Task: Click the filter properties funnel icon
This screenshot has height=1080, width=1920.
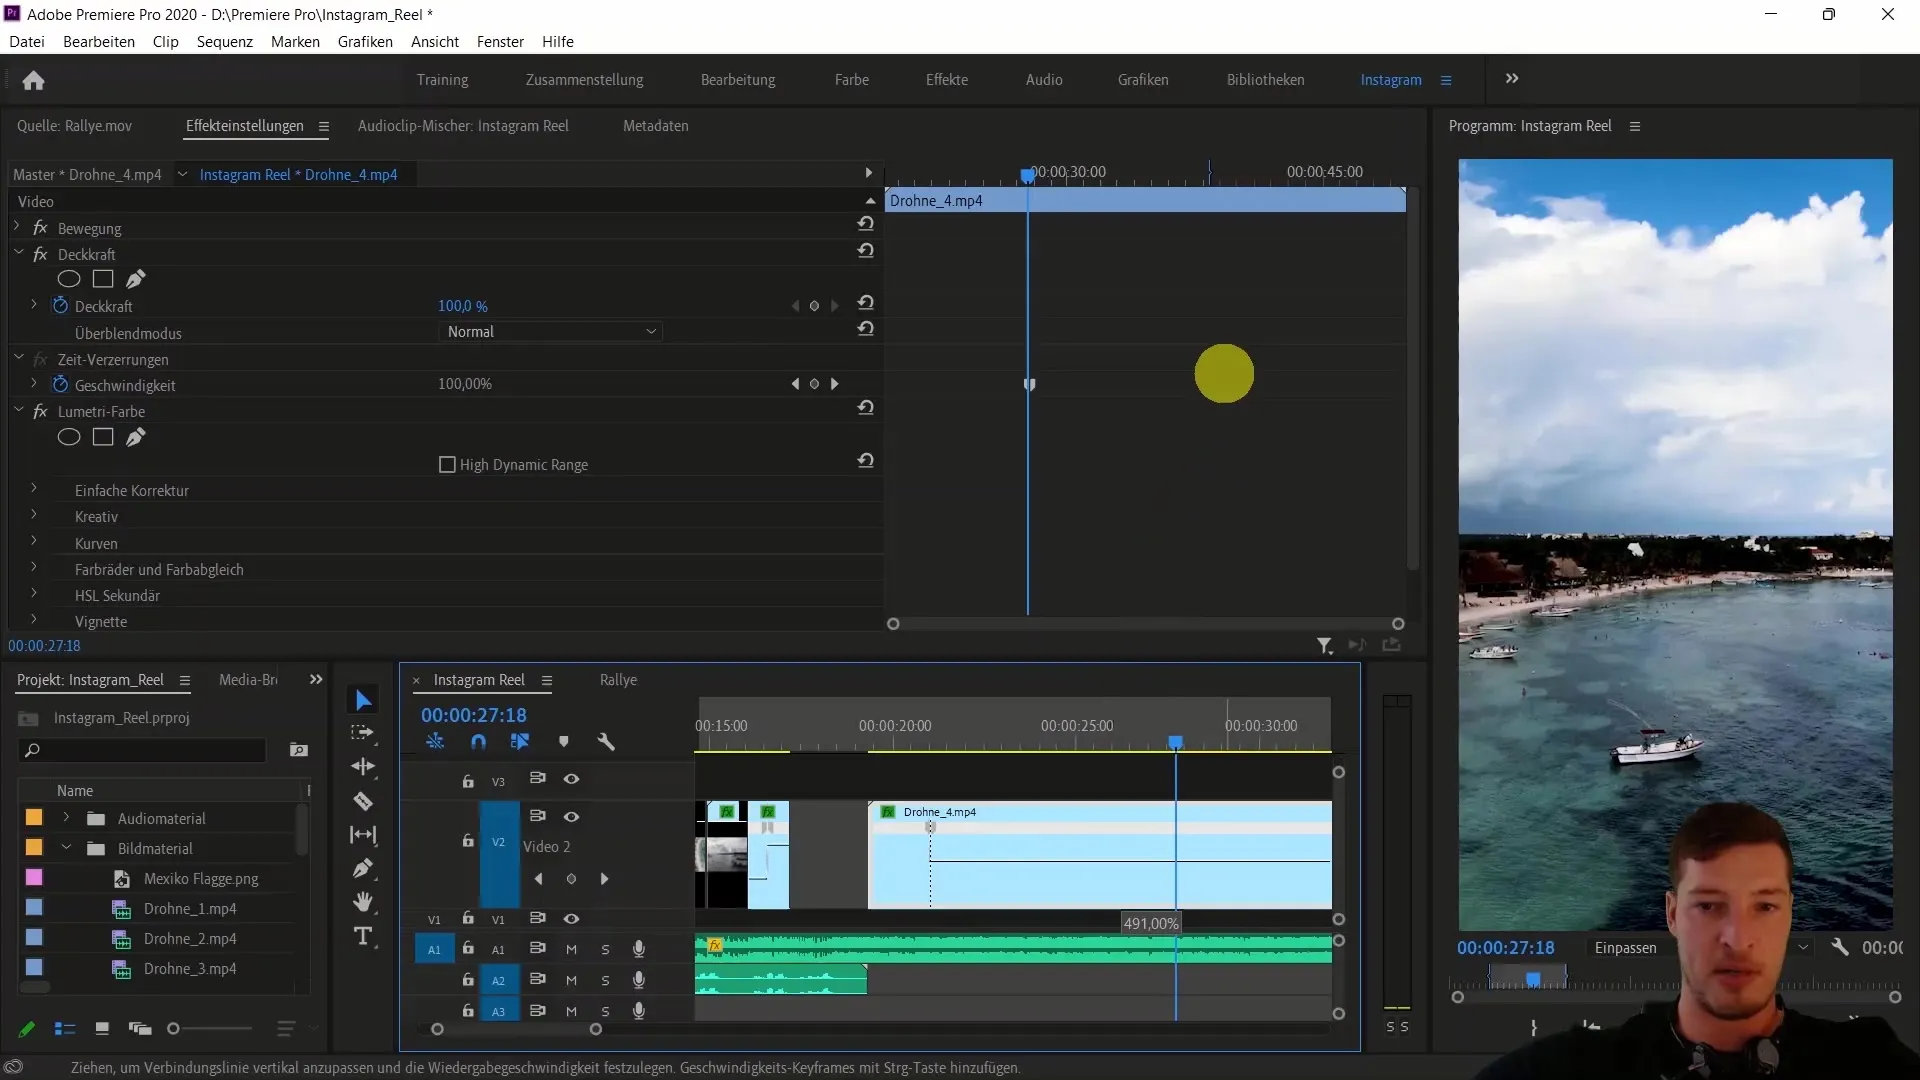Action: [1324, 646]
